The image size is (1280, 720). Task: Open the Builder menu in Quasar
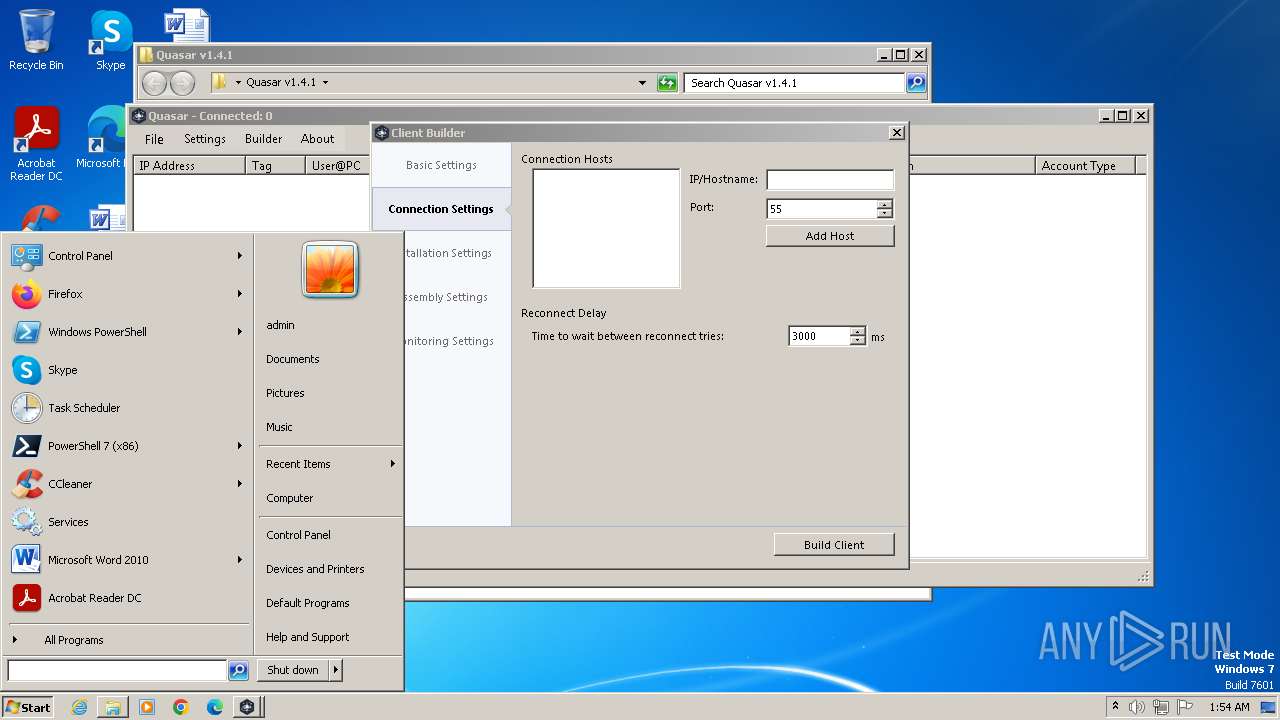[x=264, y=139]
